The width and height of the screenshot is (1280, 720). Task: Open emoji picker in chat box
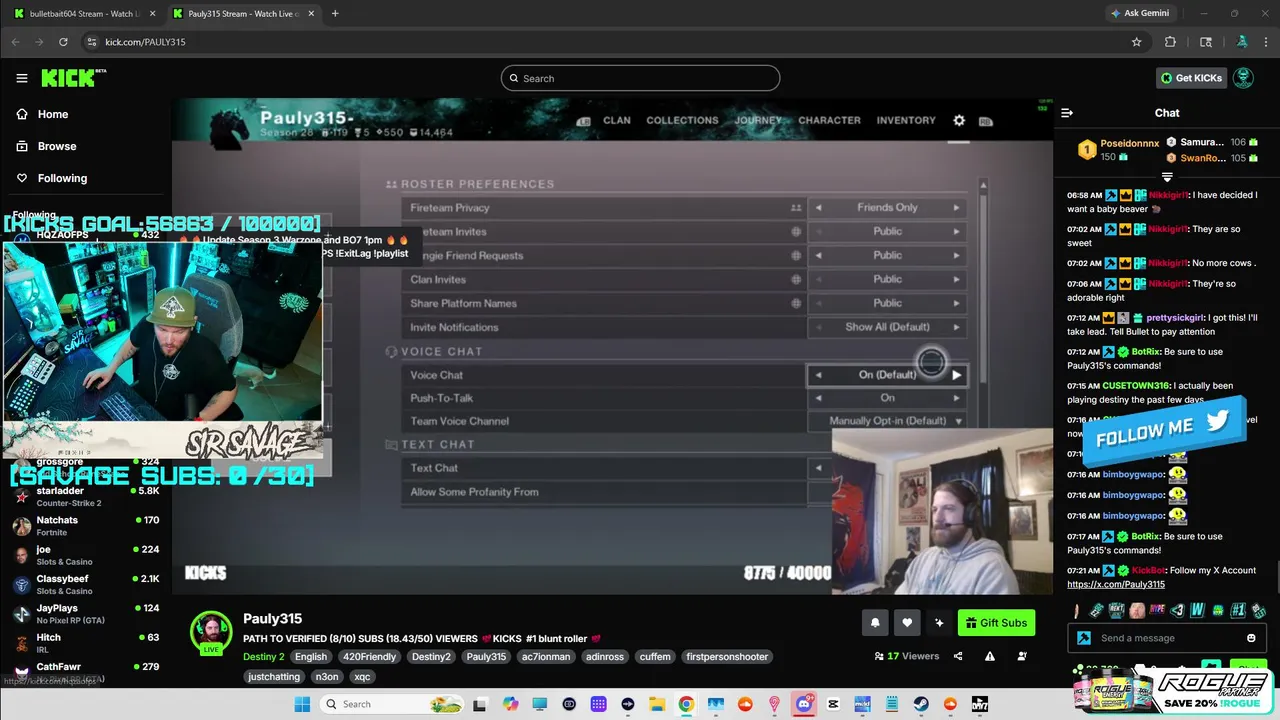click(x=1251, y=638)
